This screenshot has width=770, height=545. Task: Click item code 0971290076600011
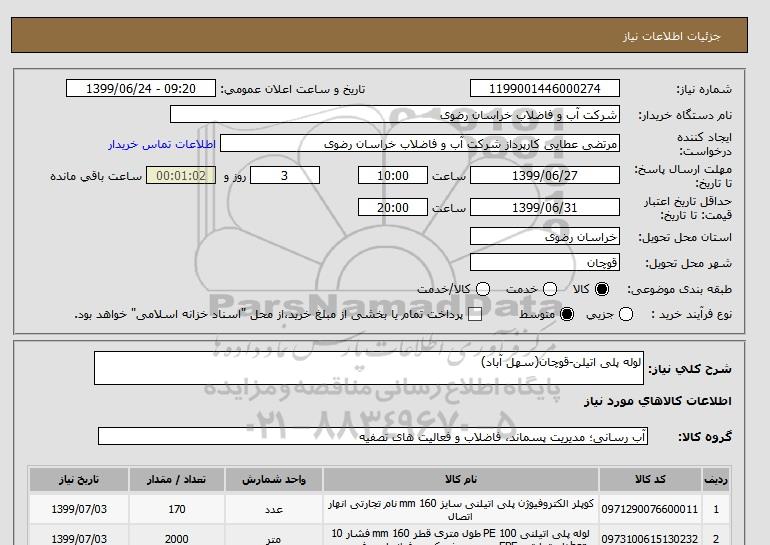click(x=650, y=510)
